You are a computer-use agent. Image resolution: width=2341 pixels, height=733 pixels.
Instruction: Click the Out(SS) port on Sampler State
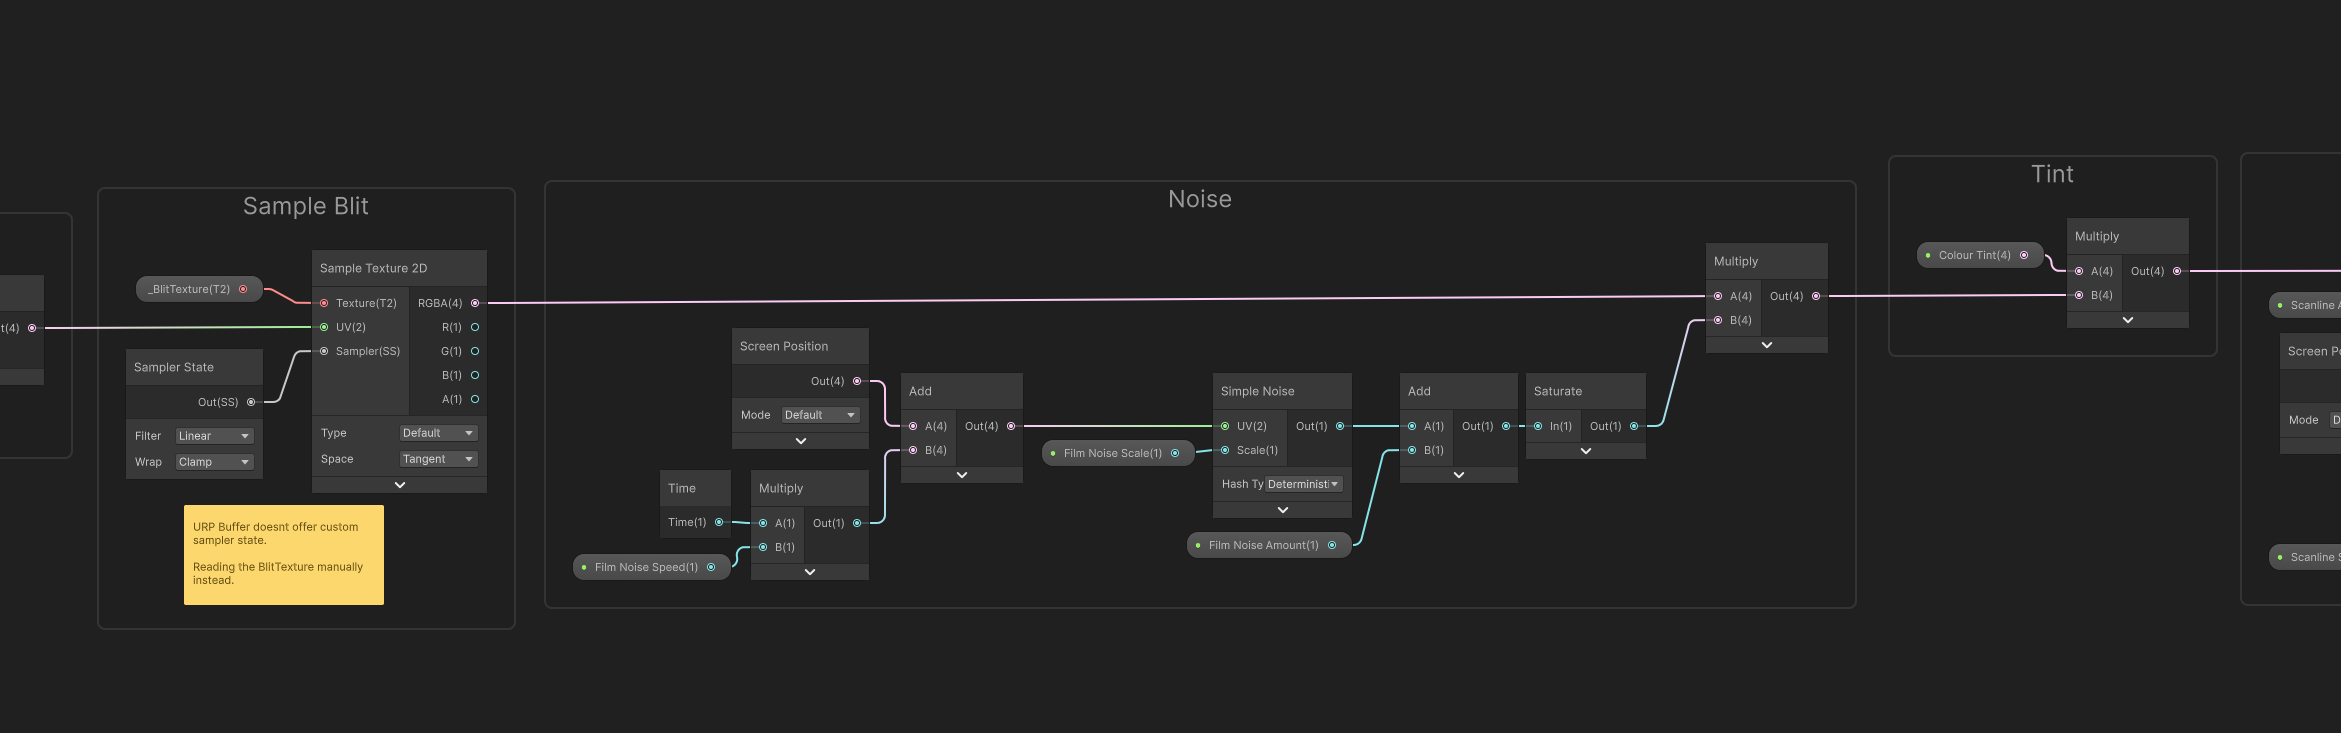[x=251, y=402]
